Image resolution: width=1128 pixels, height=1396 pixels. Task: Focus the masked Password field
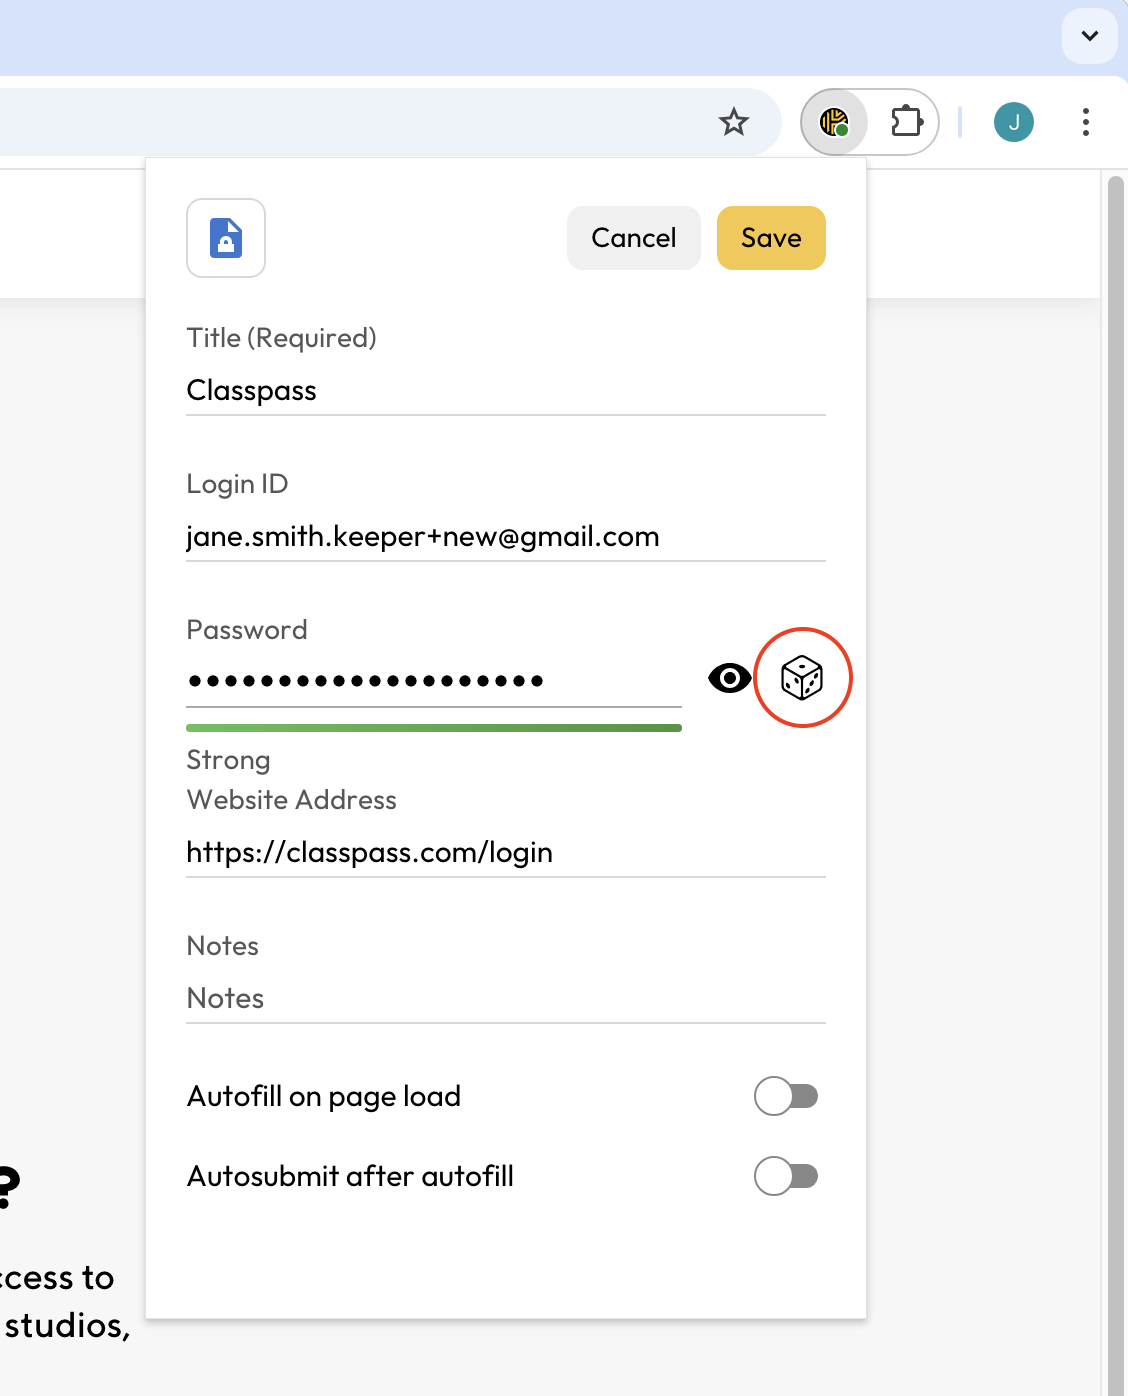433,681
